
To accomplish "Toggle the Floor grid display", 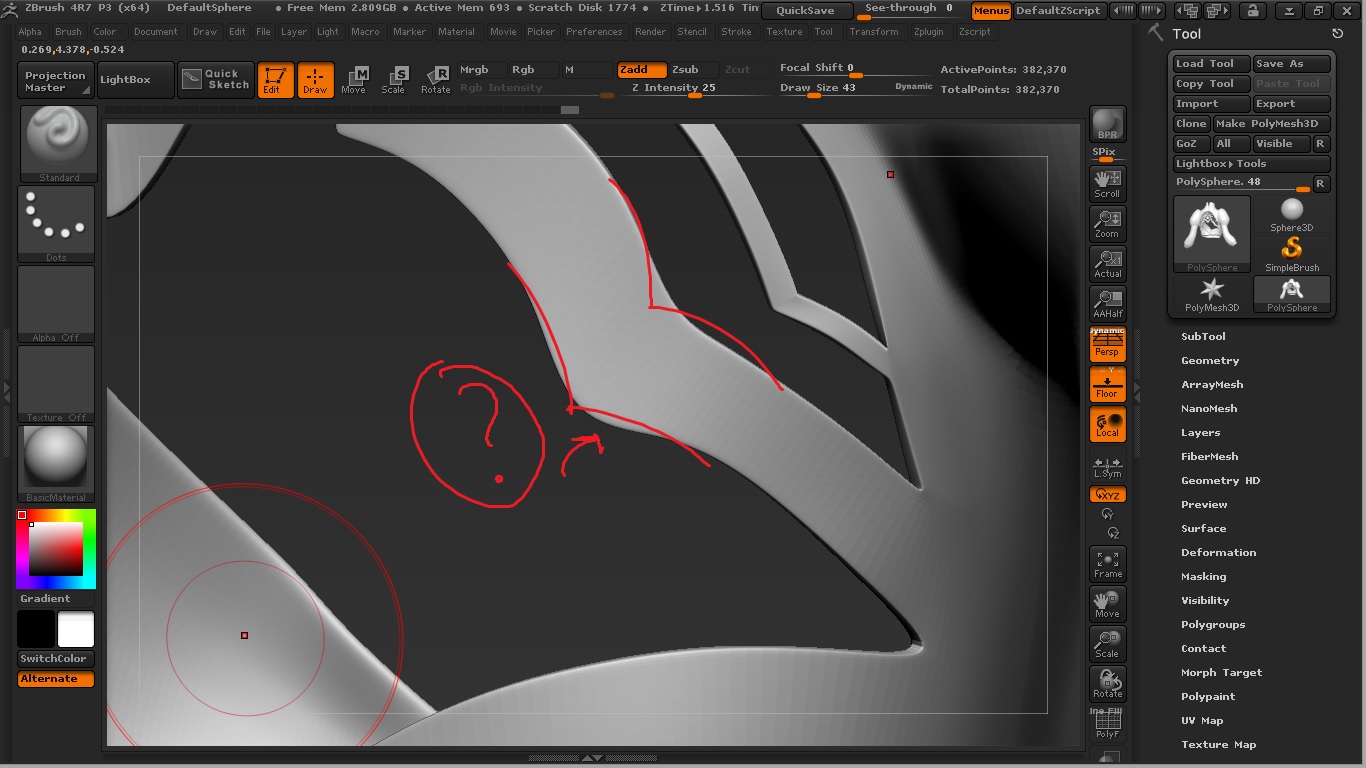I will coord(1107,384).
